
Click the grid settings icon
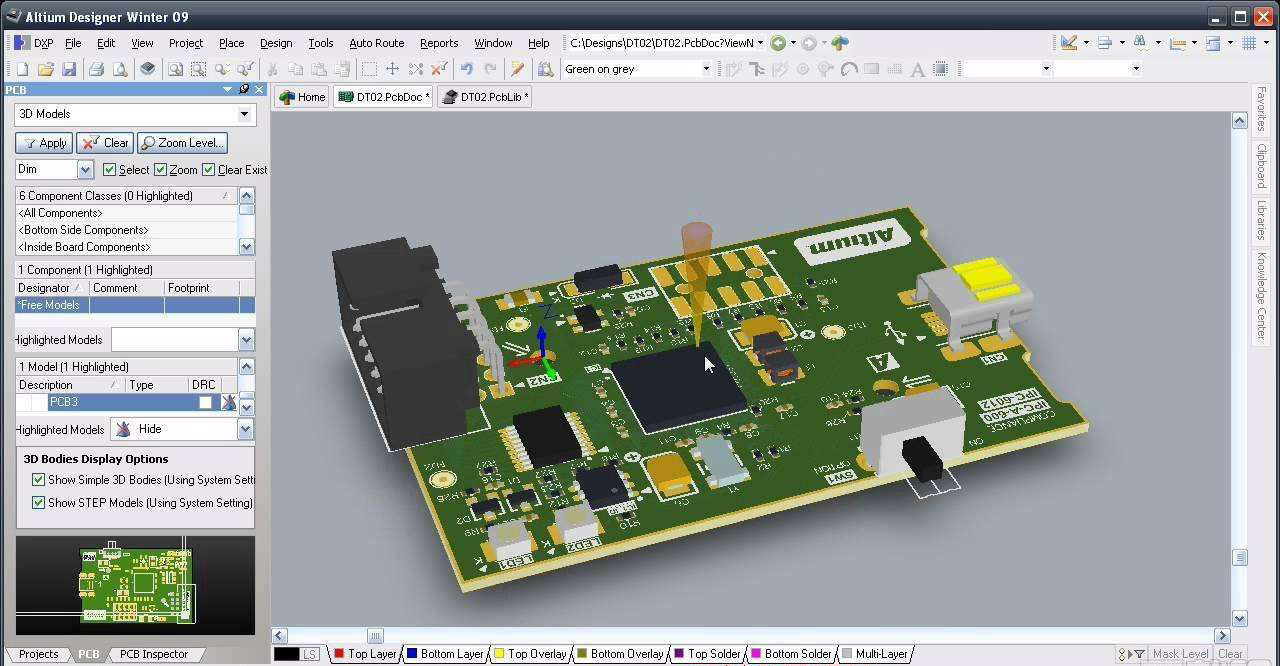1249,43
